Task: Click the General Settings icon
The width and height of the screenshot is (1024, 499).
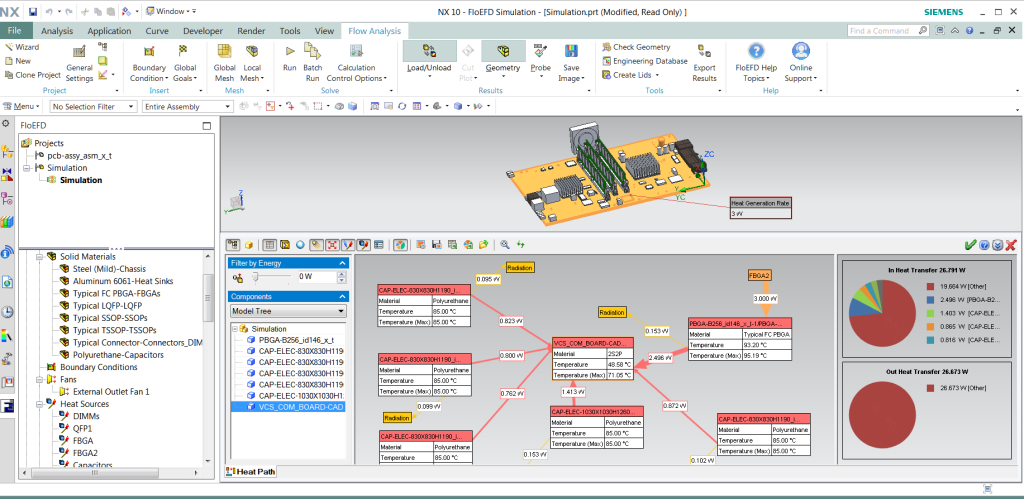Action: pyautogui.click(x=79, y=52)
